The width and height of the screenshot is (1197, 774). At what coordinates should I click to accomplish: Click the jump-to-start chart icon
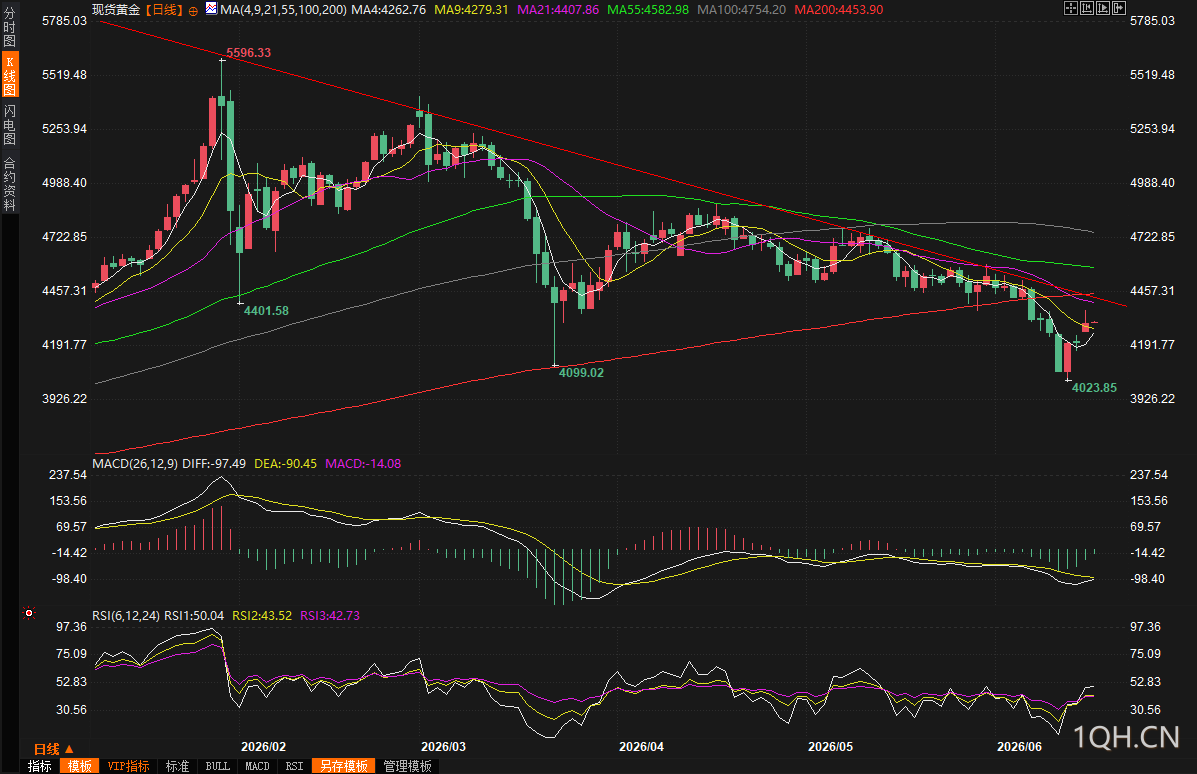click(x=1087, y=8)
